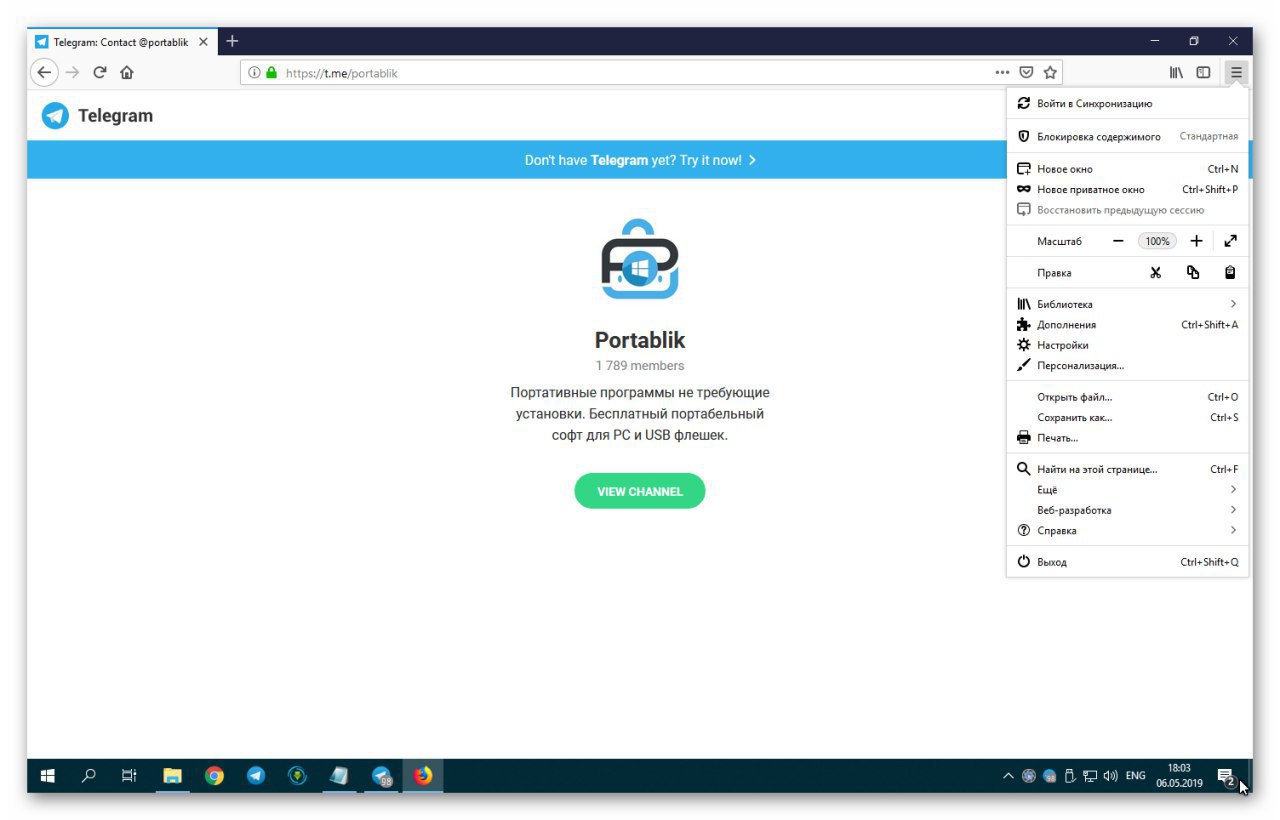The image size is (1280, 820).
Task: Show hidden system tray icons
Action: [x=1008, y=775]
